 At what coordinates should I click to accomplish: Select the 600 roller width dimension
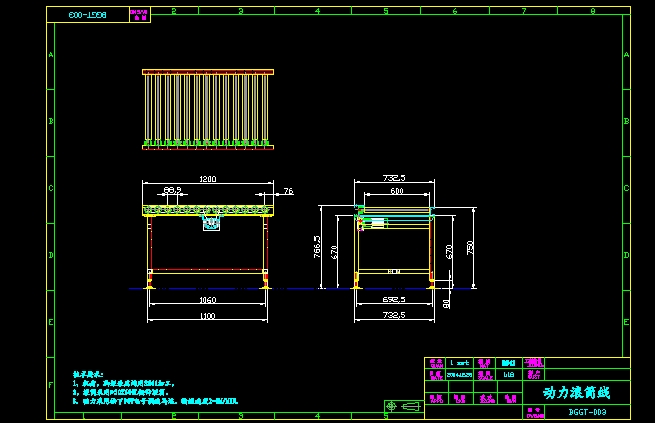pyautogui.click(x=396, y=191)
